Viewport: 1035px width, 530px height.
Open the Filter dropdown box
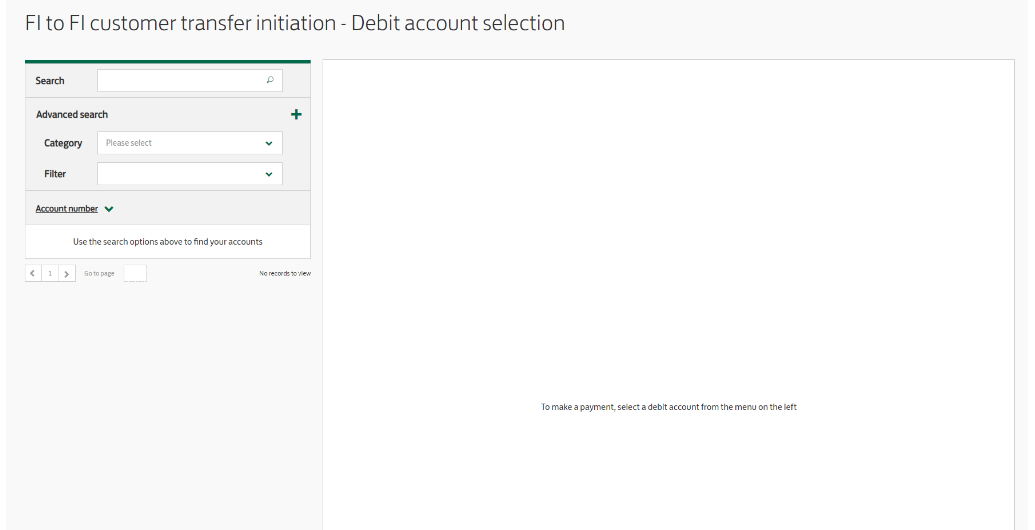tap(189, 174)
